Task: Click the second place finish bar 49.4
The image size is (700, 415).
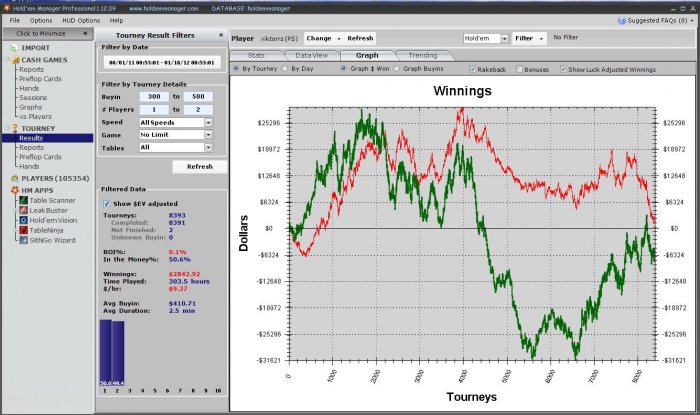Action: (118, 353)
